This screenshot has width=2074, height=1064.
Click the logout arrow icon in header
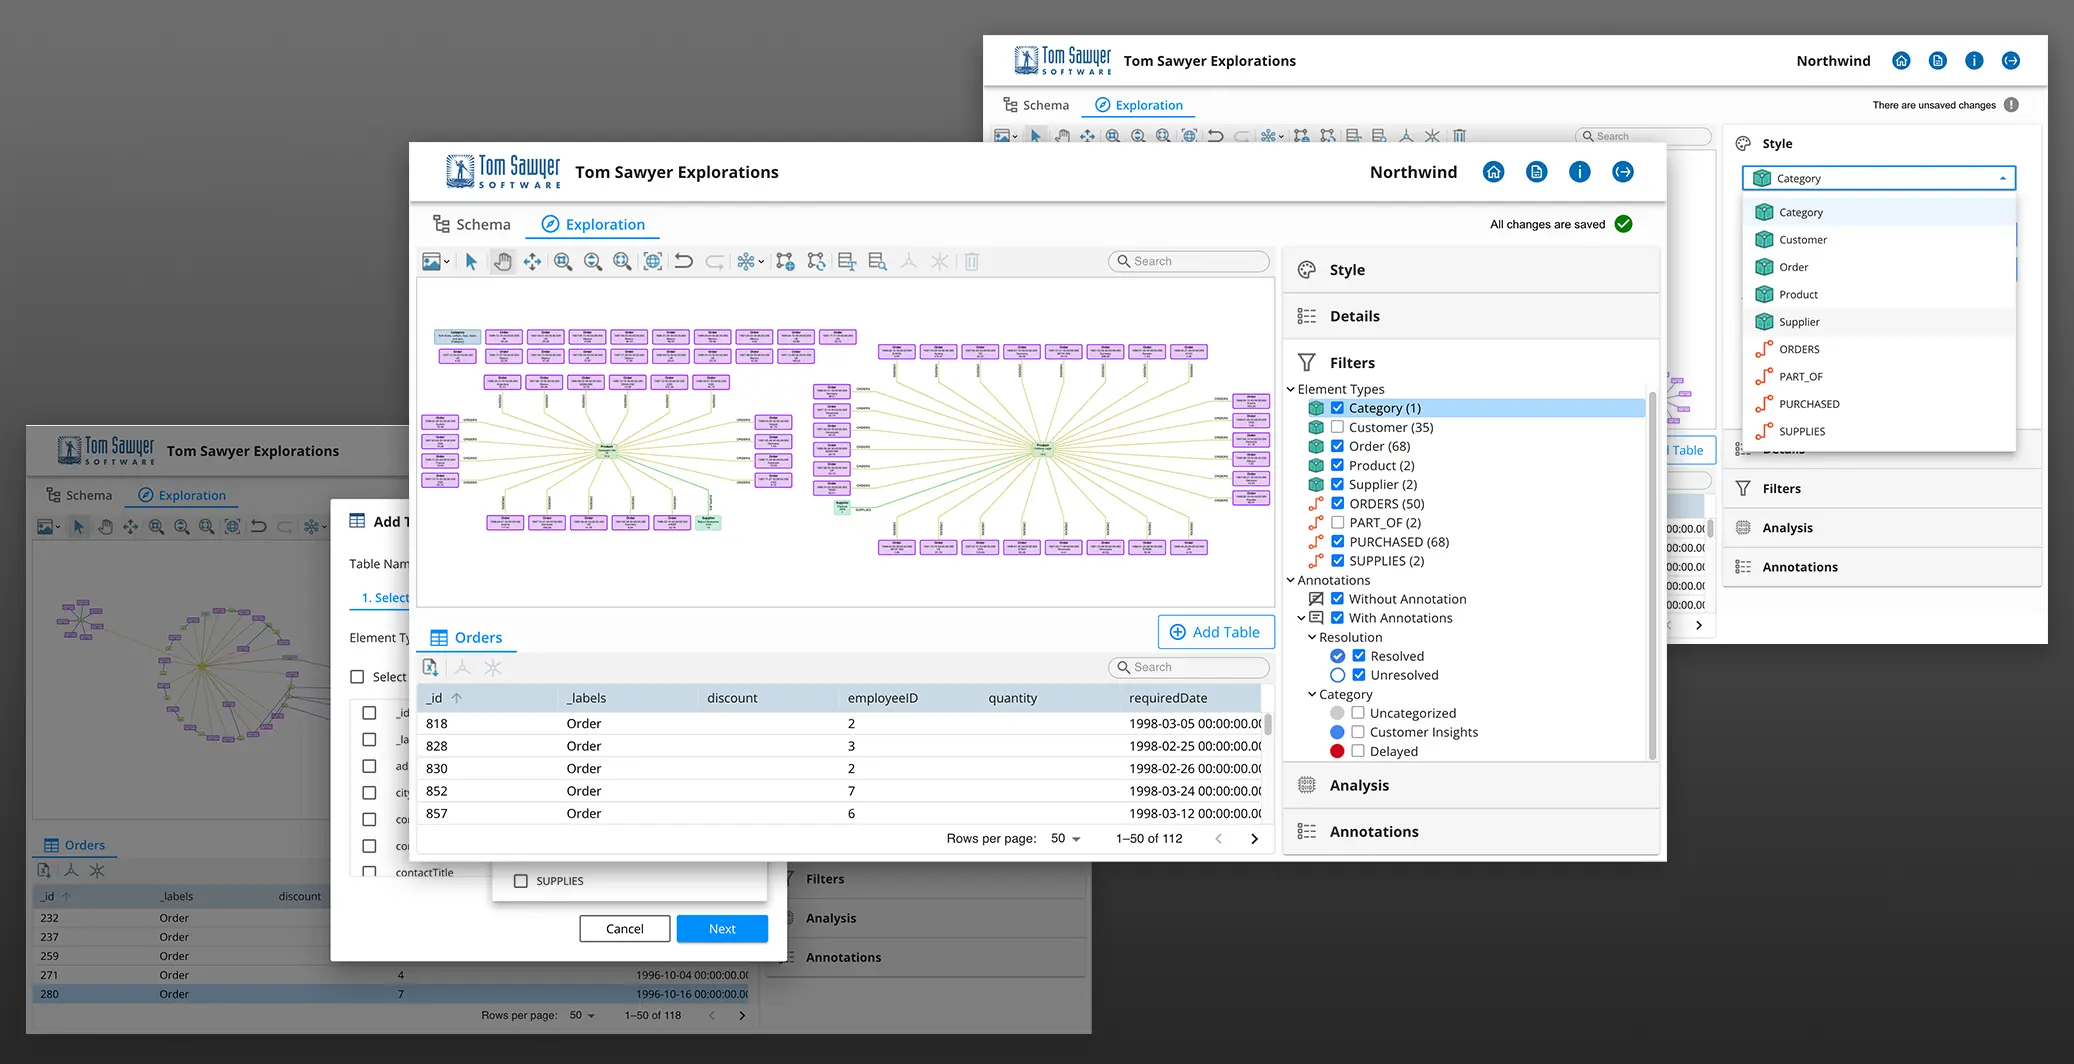click(1623, 172)
